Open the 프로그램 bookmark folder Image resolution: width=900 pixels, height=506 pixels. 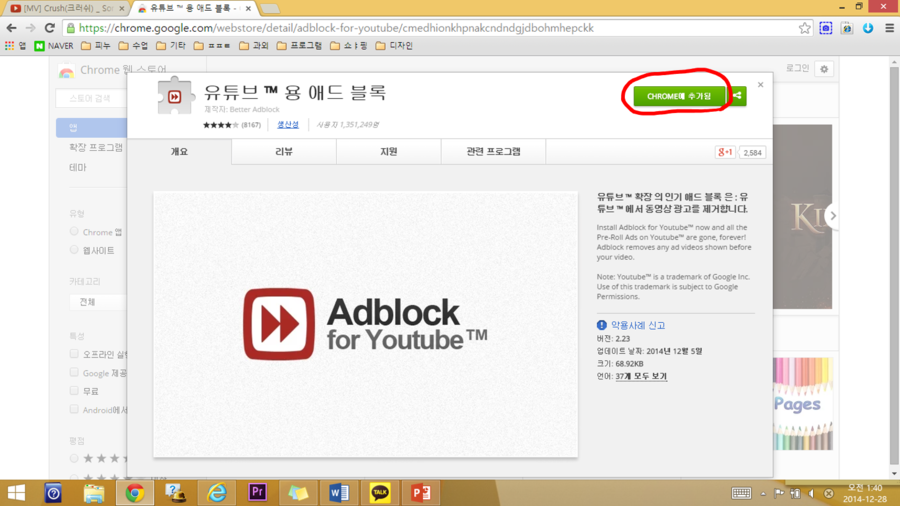(299, 45)
